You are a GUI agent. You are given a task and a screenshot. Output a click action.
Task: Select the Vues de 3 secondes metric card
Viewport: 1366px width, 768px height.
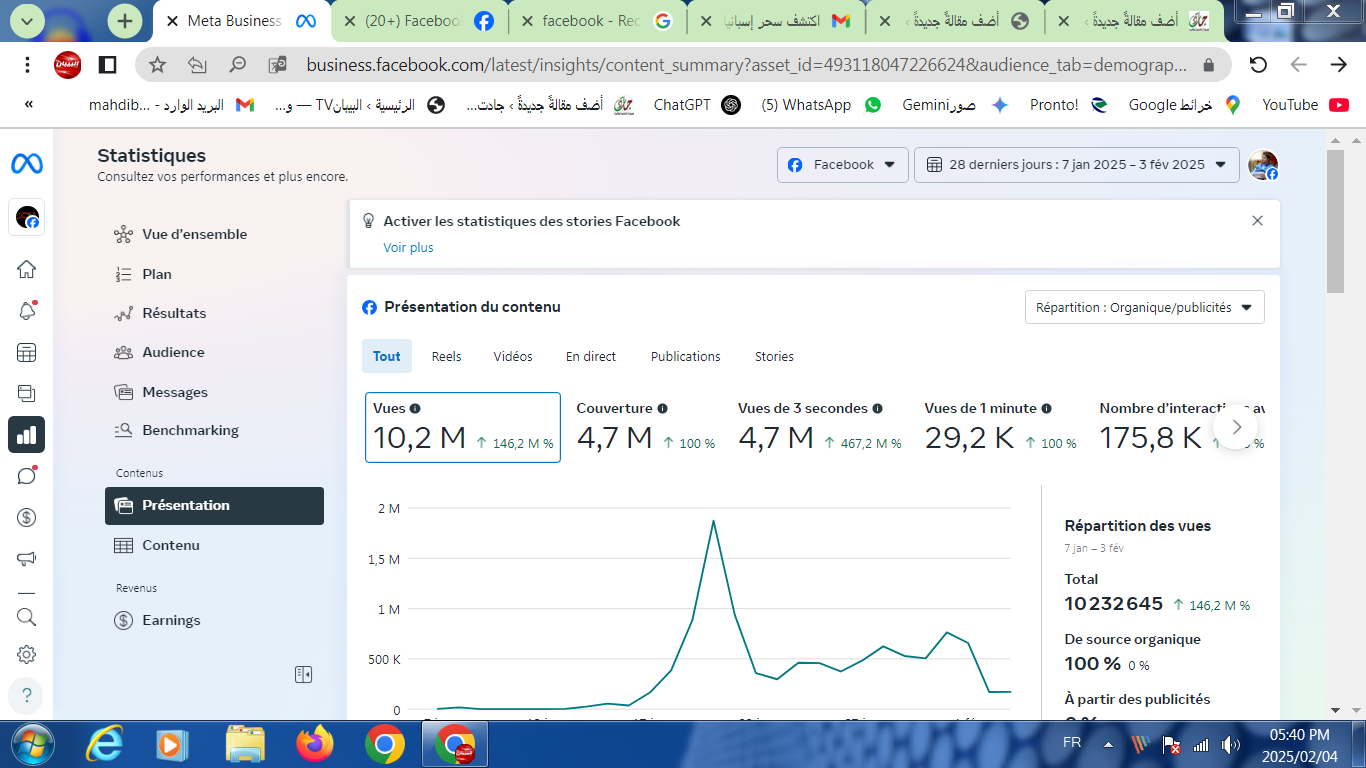coord(819,428)
